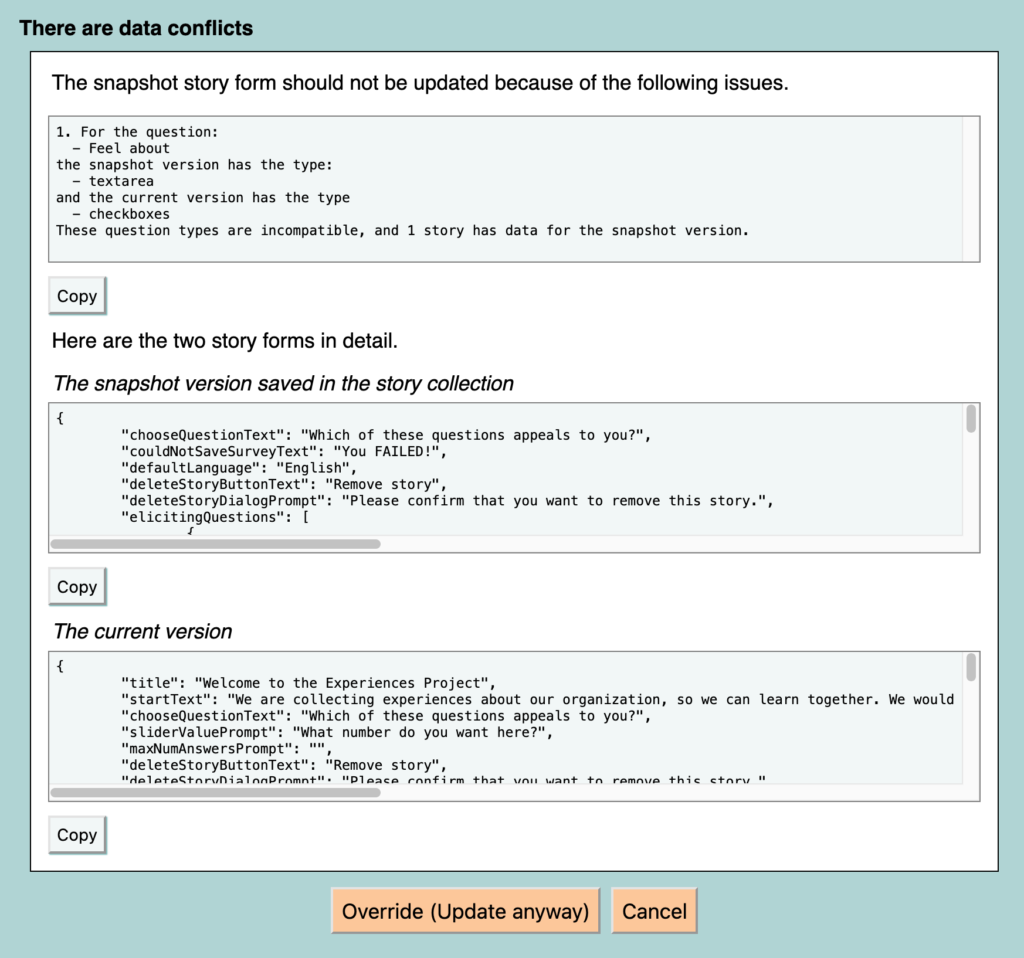1024x958 pixels.
Task: Click the vertical scrollbar of the snapshot version box
Action: 971,419
